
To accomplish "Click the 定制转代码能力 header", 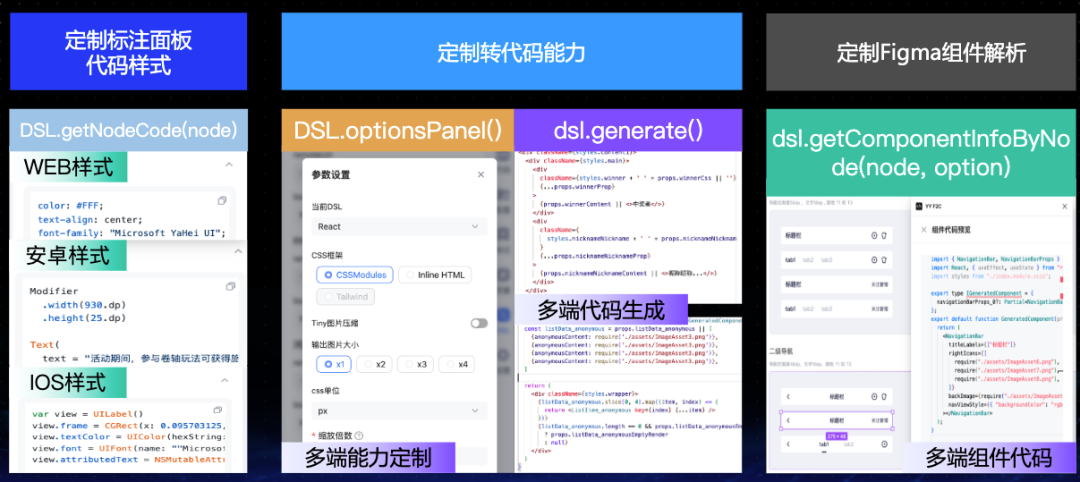I will tap(511, 52).
